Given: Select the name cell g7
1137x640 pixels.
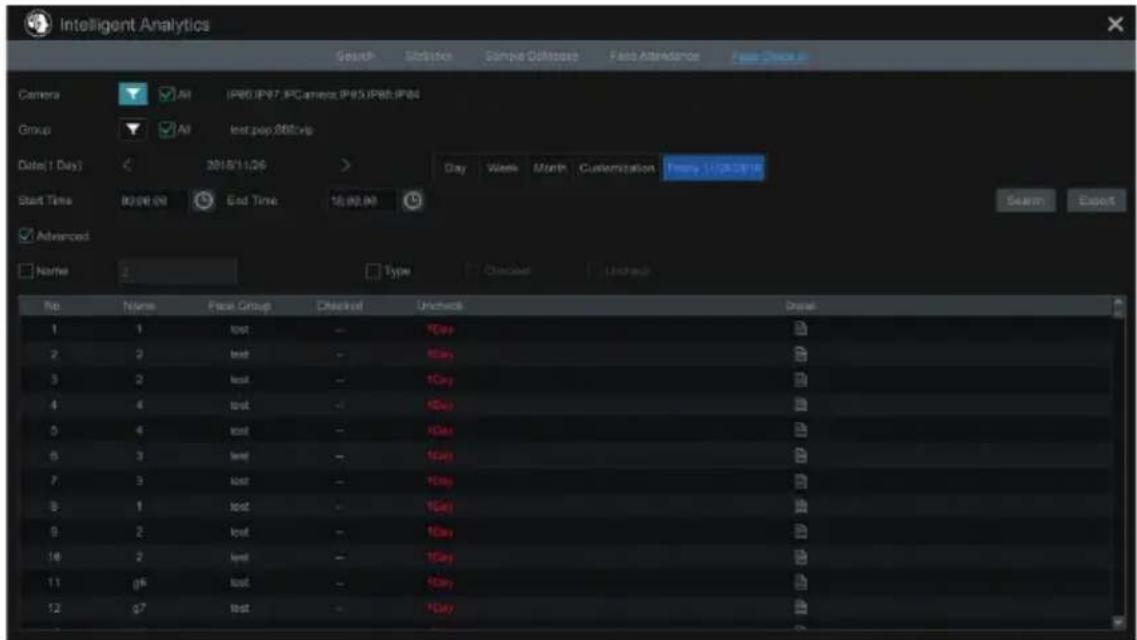Looking at the screenshot, I should 139,608.
